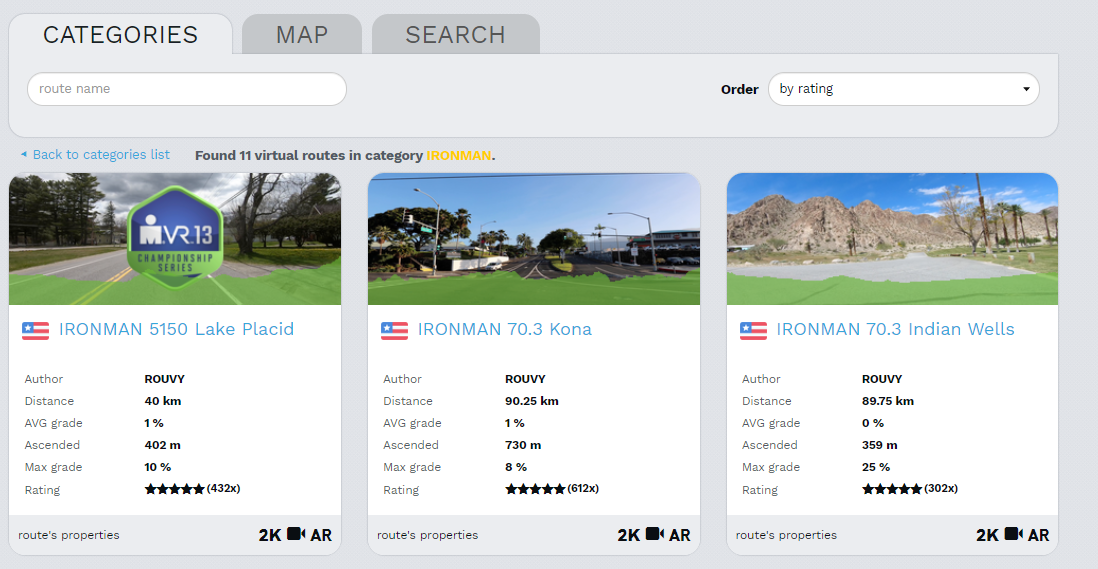Click the 2K badge on Indian Wells card
This screenshot has width=1098, height=569.
point(987,535)
